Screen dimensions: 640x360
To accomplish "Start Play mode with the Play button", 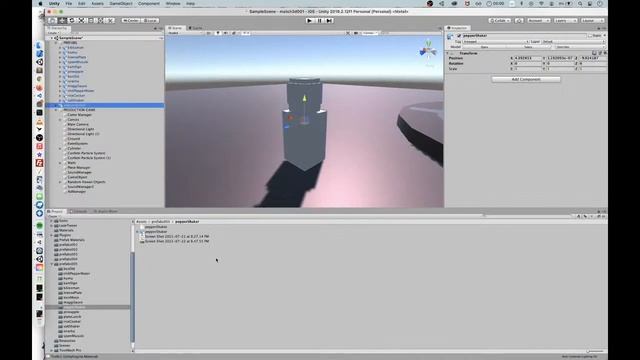I will tap(310, 20).
